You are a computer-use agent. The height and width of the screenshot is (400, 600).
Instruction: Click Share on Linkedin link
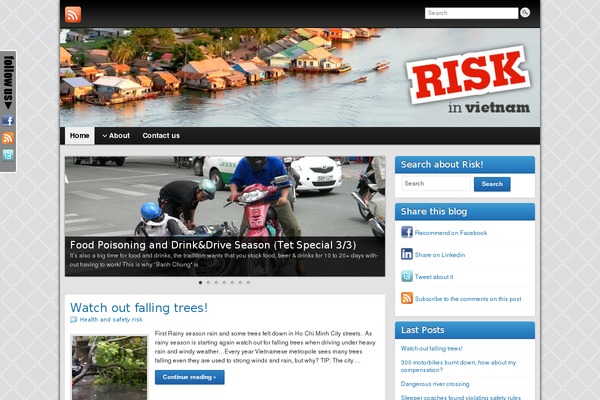(440, 255)
